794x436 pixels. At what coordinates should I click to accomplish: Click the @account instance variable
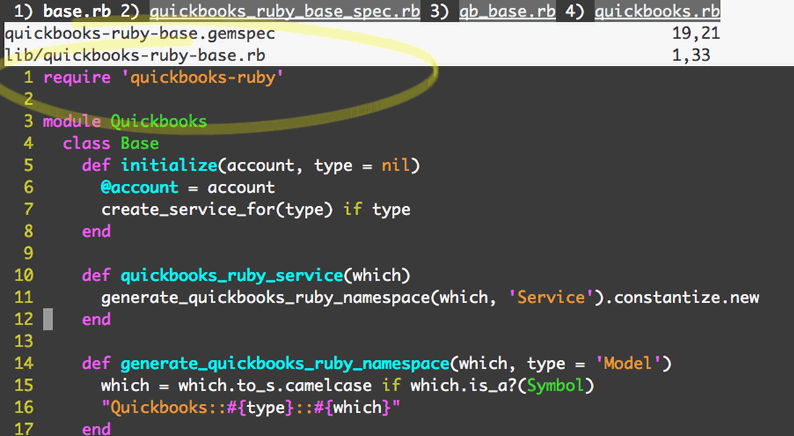pos(140,187)
